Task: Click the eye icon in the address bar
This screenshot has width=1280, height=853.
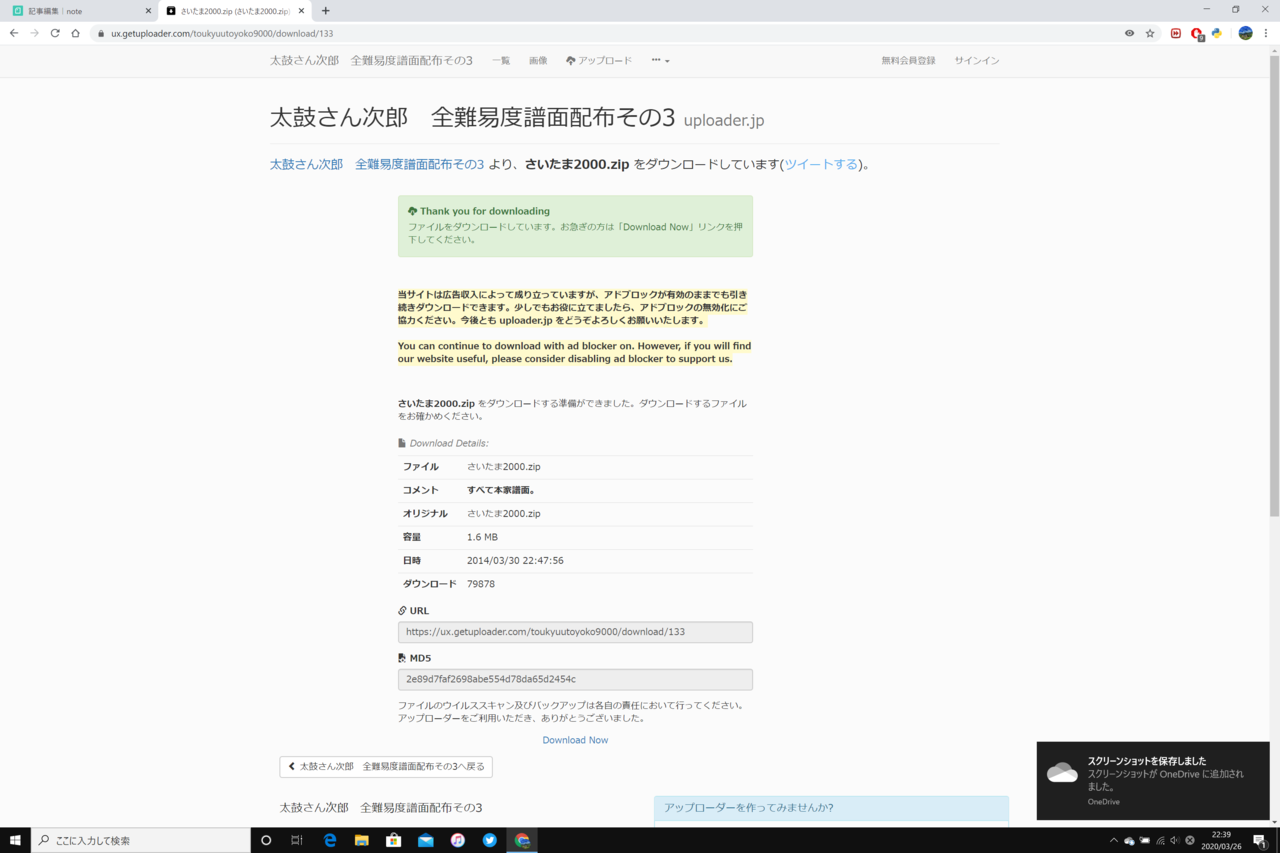Action: (x=1129, y=33)
